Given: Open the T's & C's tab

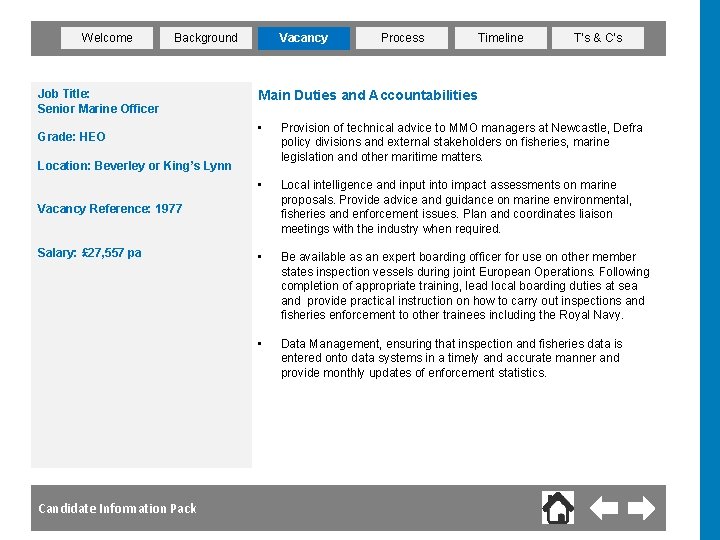Looking at the screenshot, I should [x=598, y=38].
